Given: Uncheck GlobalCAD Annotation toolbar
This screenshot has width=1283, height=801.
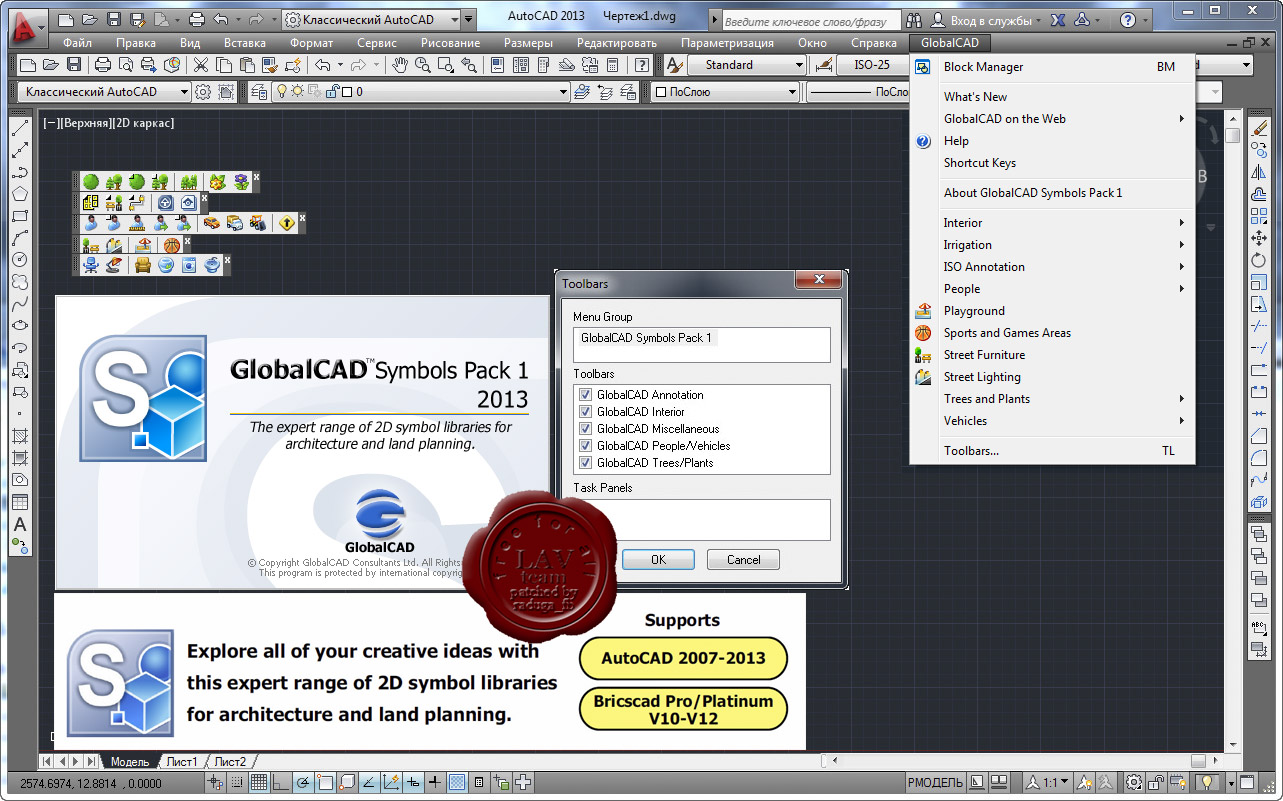Looking at the screenshot, I should [586, 395].
